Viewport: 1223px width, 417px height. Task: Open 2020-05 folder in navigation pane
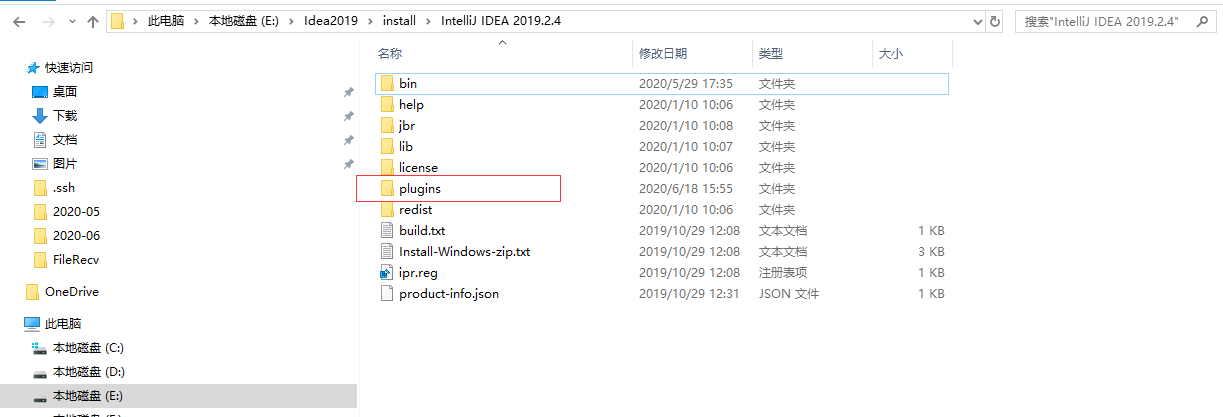(76, 211)
